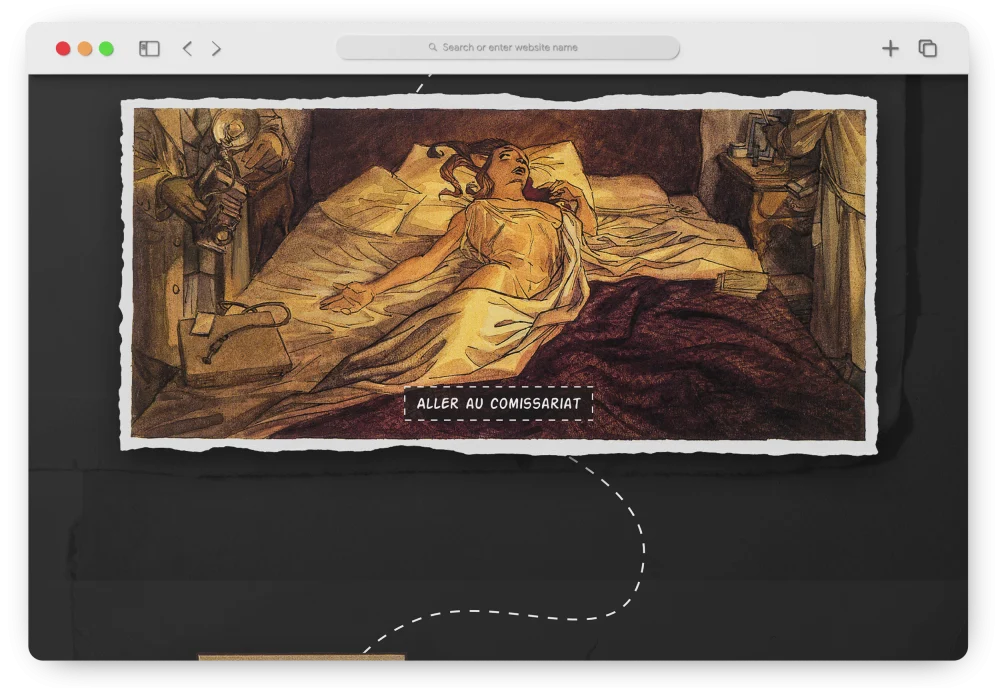Go back with the left chevron
1000x688 pixels.
[187, 48]
